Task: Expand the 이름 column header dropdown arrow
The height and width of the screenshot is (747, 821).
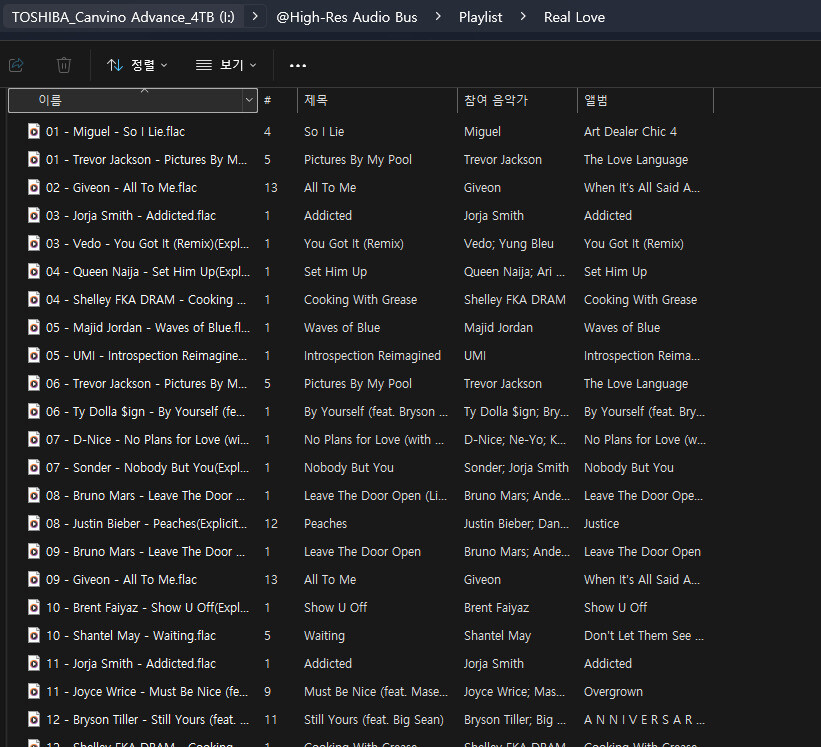Action: (249, 101)
